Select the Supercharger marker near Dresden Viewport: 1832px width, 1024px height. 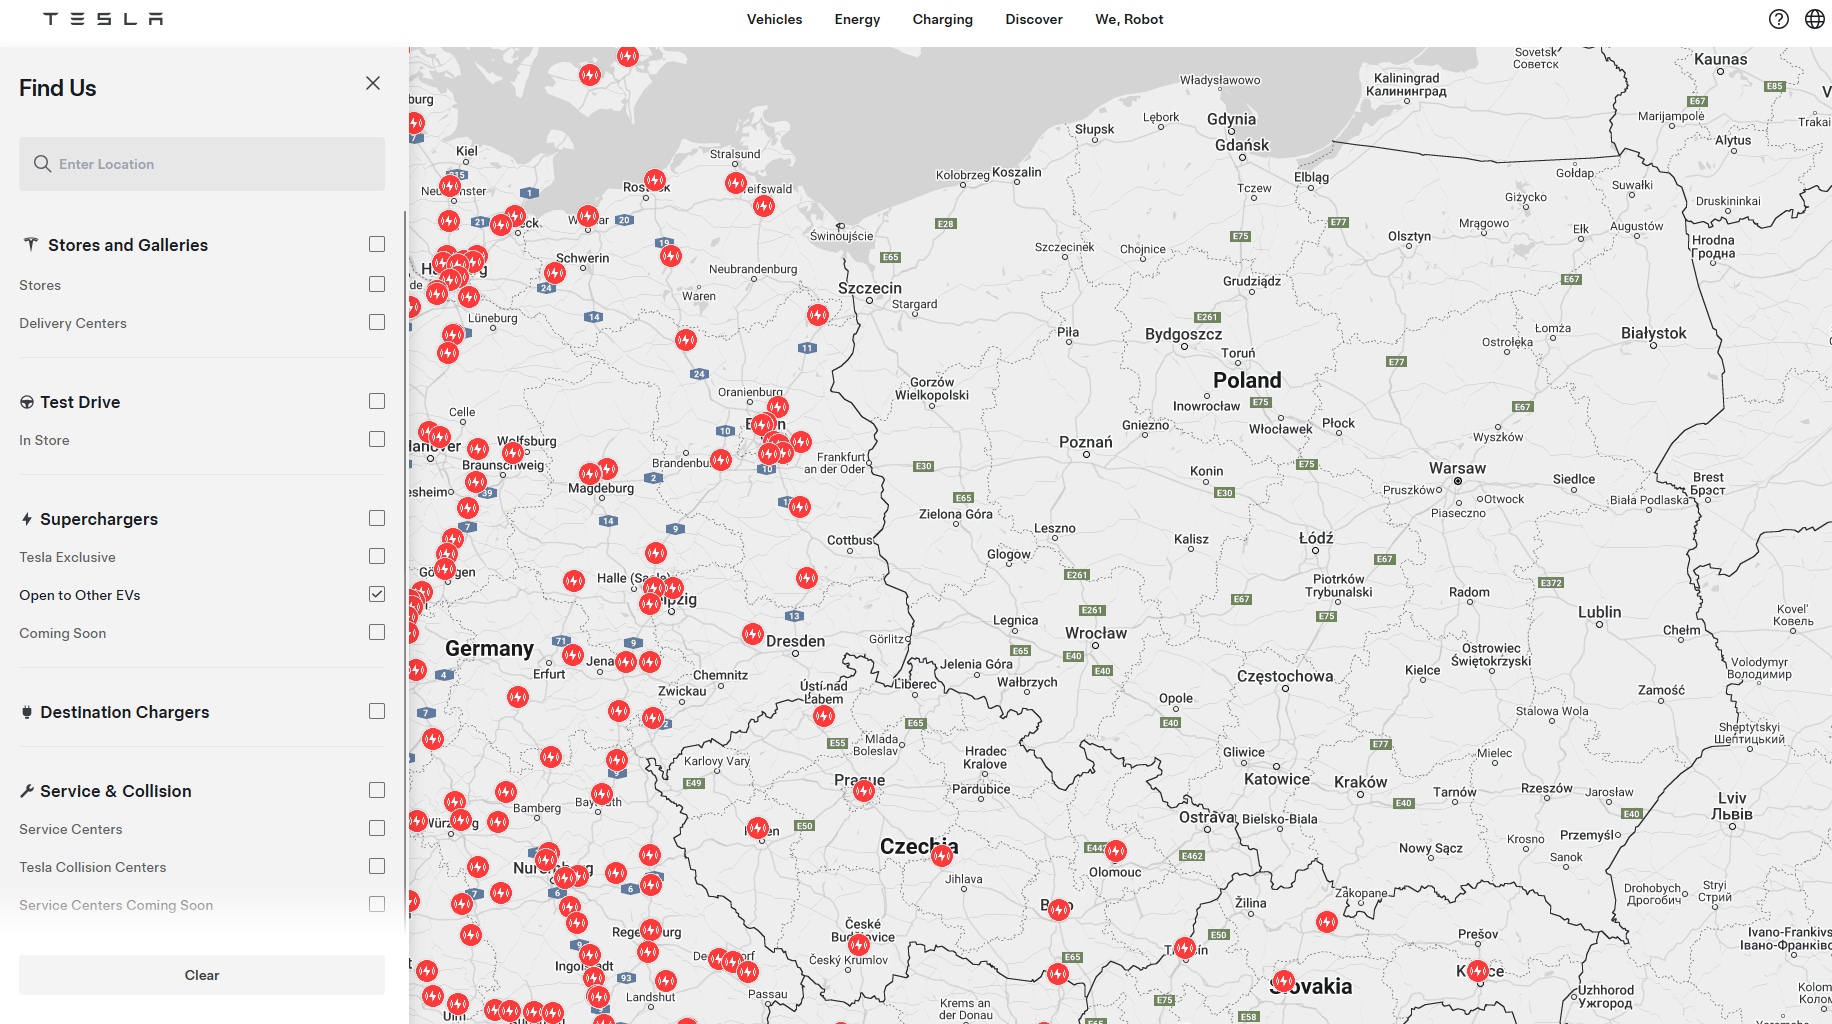753,634
